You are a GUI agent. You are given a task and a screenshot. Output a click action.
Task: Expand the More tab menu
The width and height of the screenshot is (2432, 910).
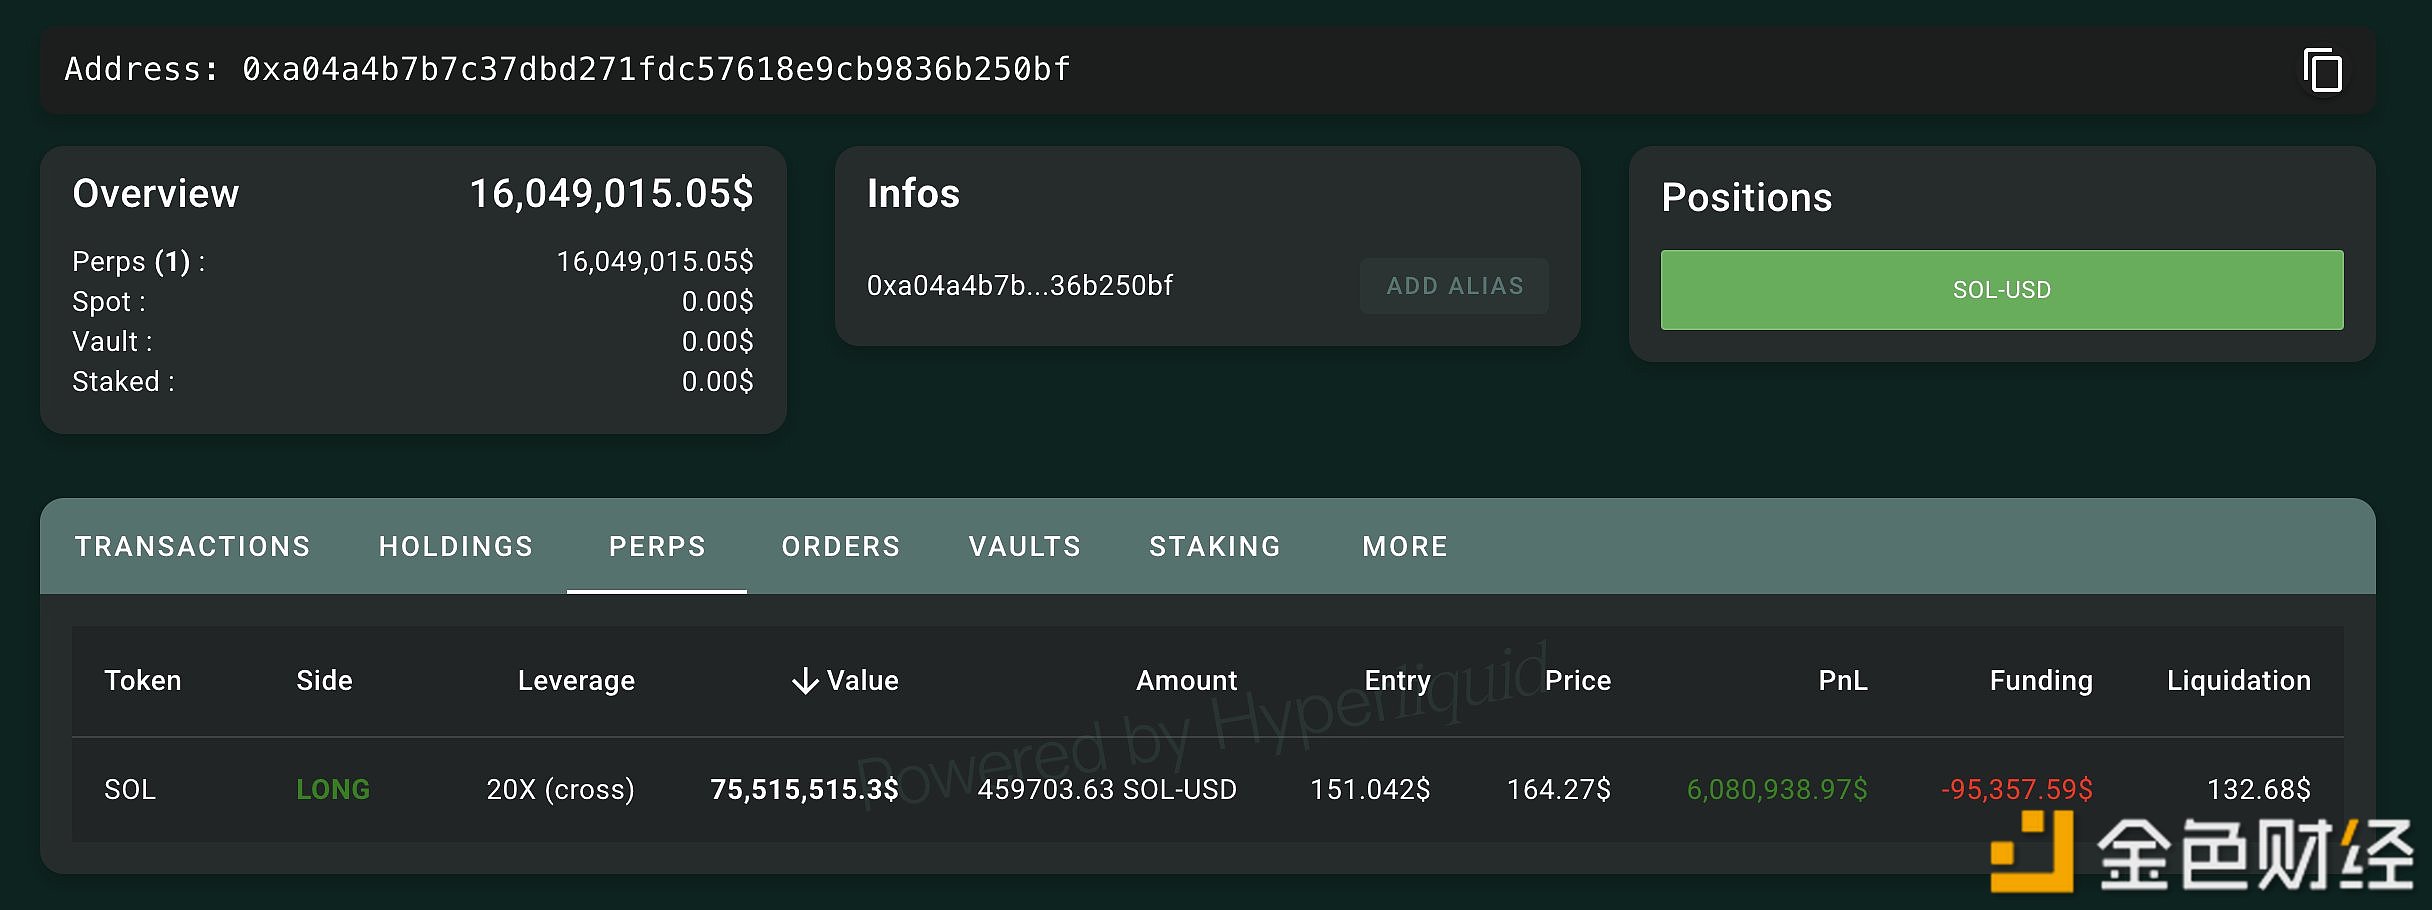[x=1405, y=546]
